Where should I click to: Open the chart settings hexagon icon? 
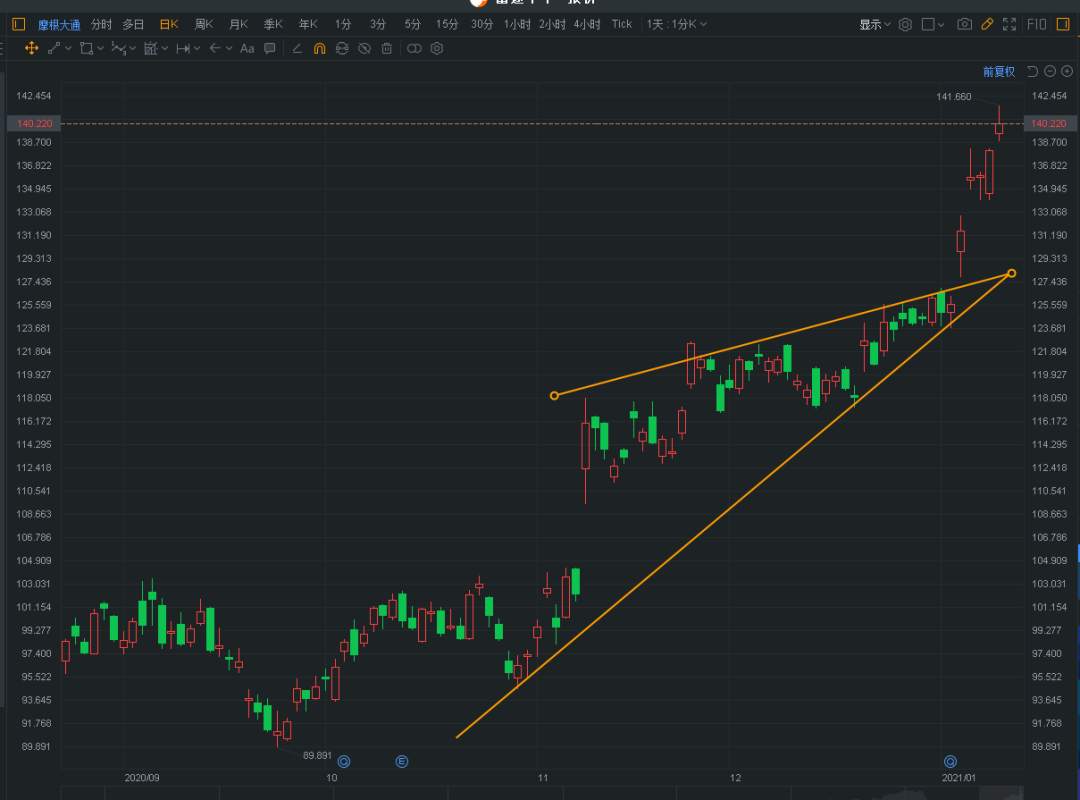tap(905, 25)
